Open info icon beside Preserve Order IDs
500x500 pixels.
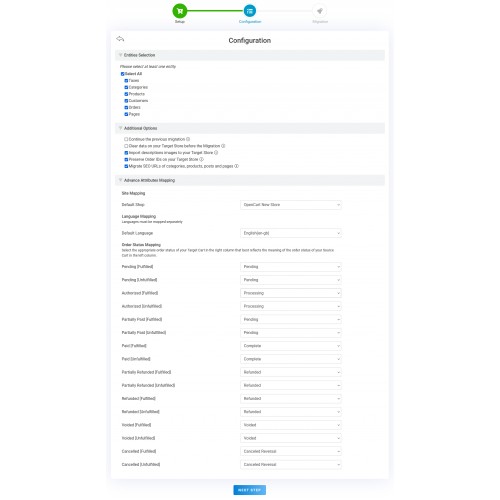201,159
